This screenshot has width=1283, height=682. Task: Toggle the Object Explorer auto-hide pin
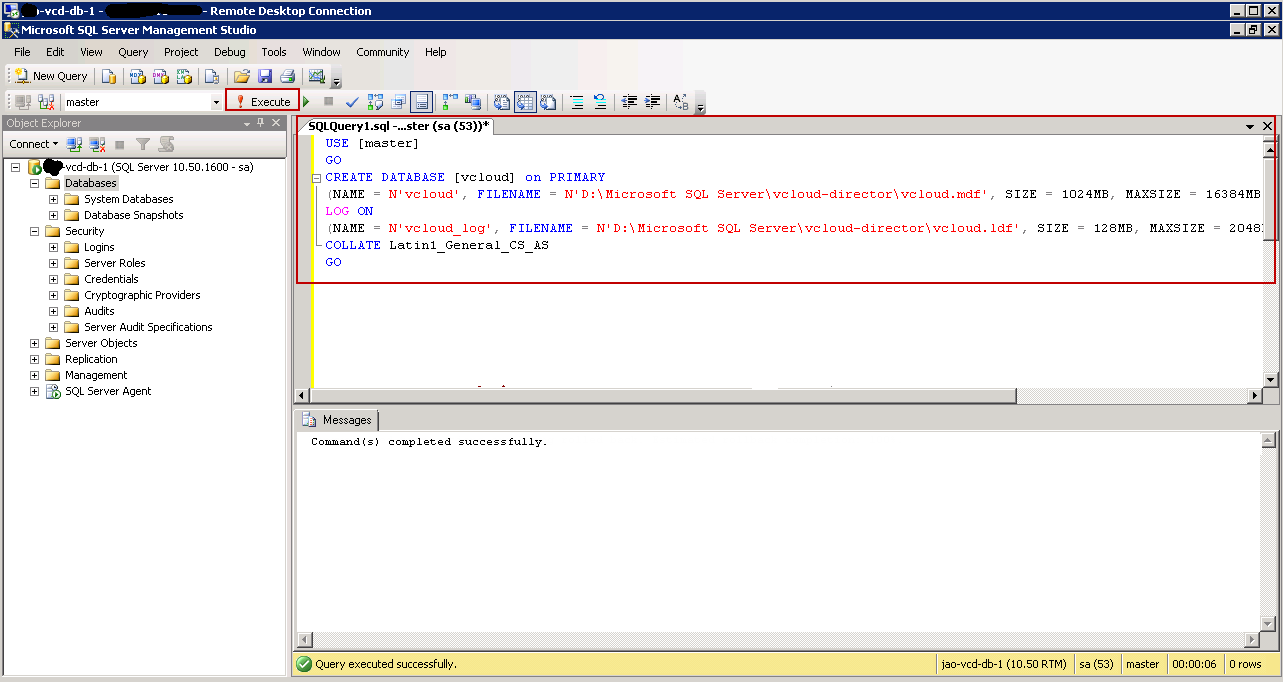click(x=259, y=122)
